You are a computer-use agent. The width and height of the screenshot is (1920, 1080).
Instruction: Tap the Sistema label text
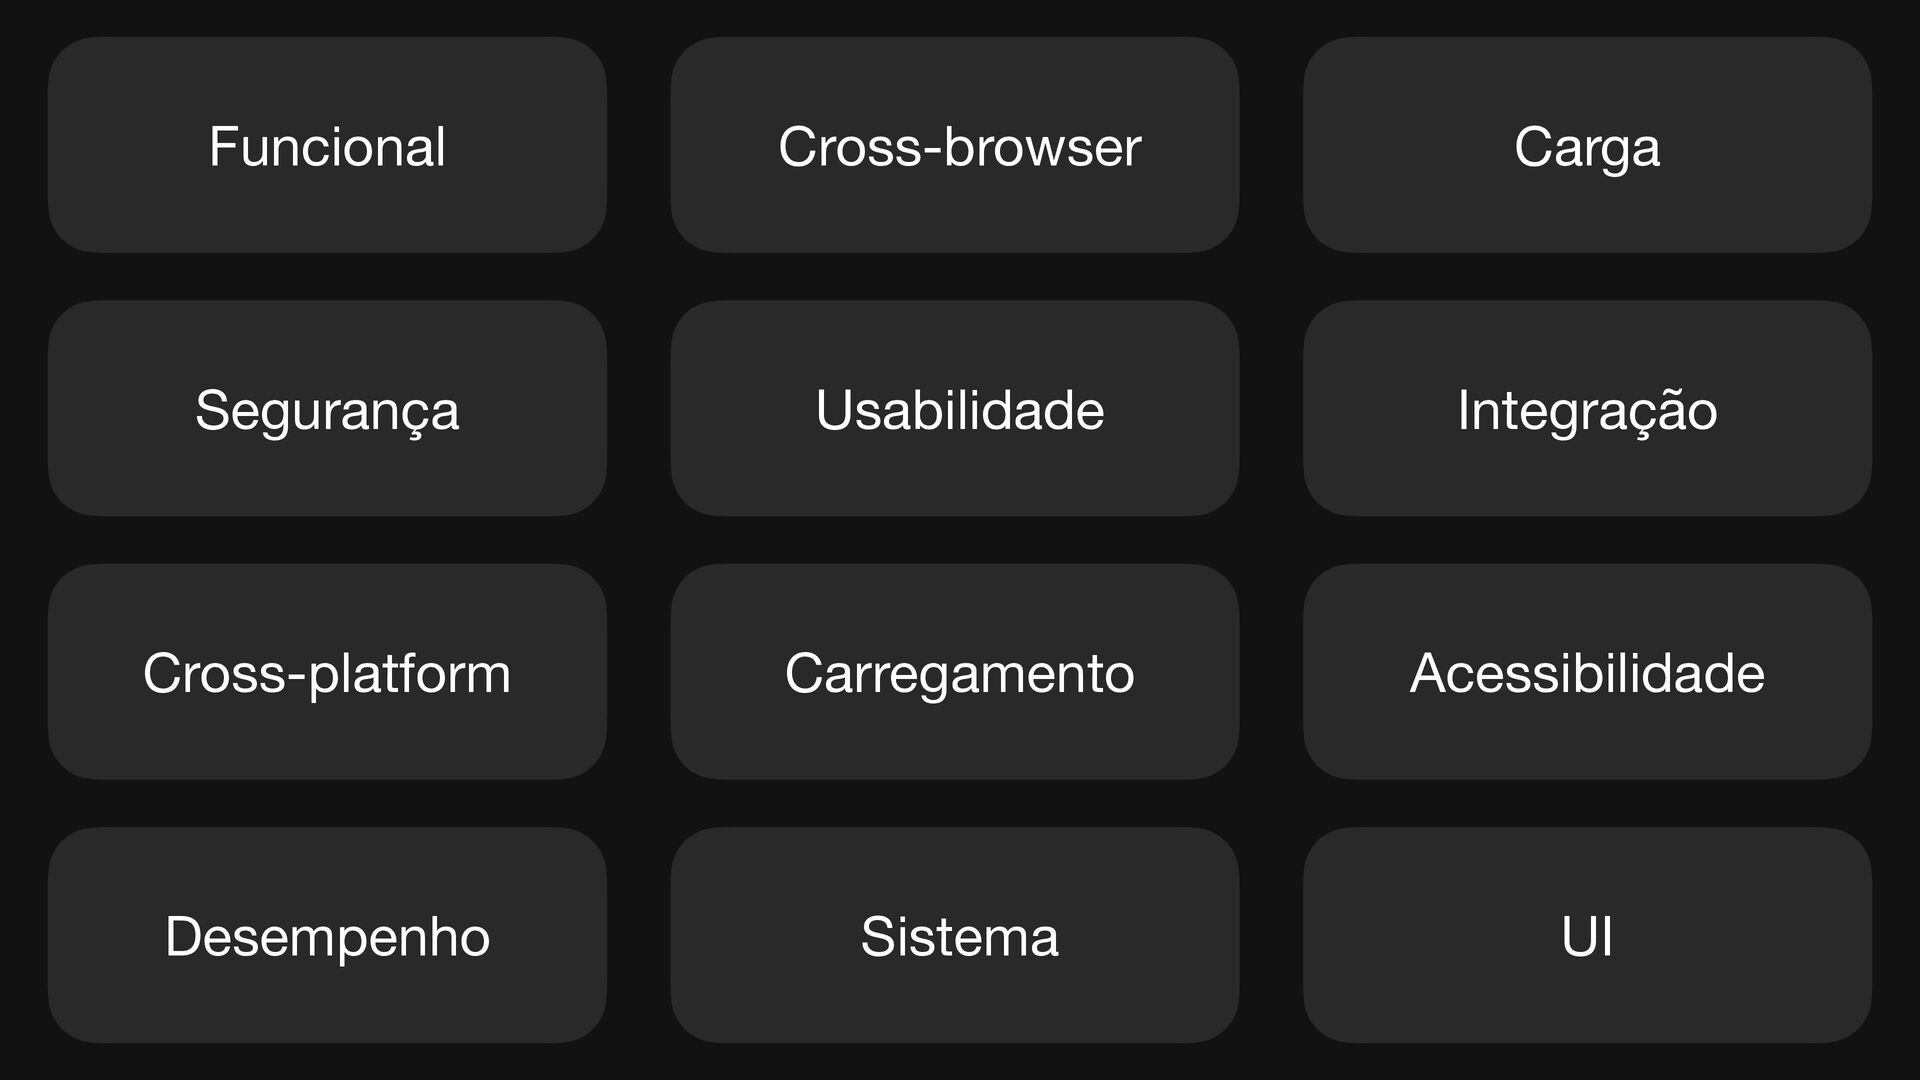[959, 937]
